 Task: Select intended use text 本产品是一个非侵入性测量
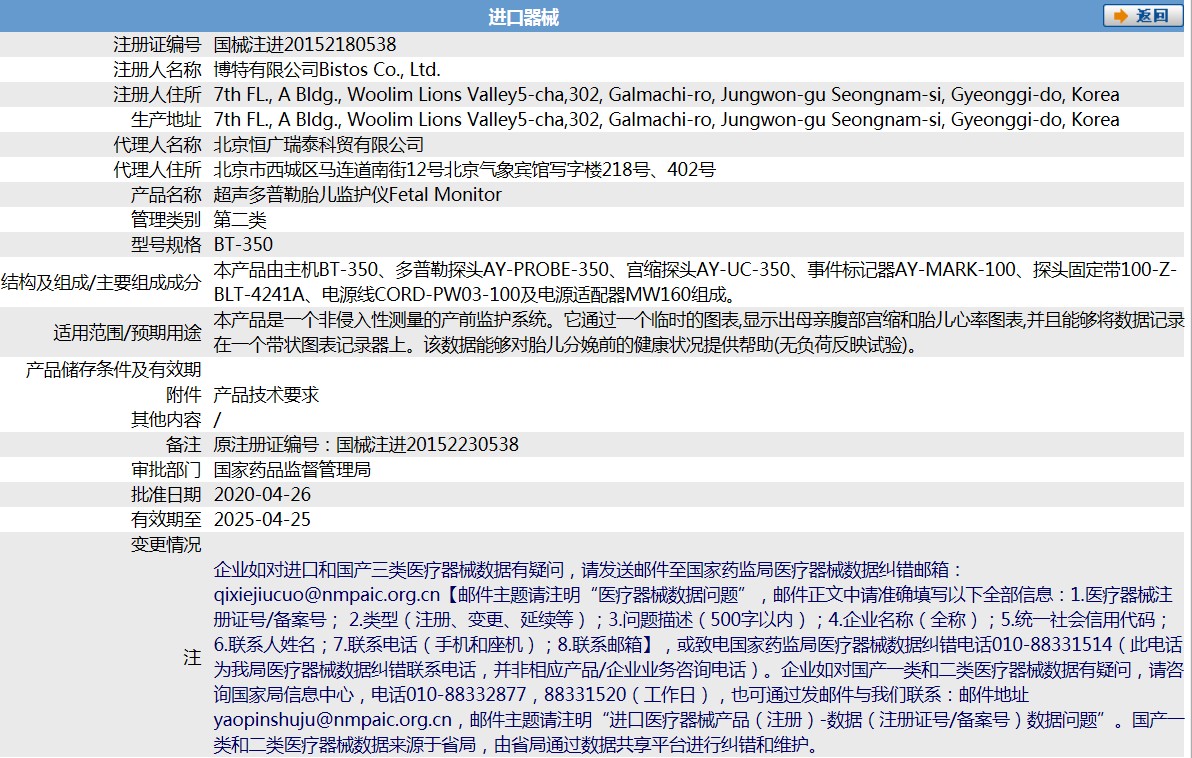(x=699, y=332)
